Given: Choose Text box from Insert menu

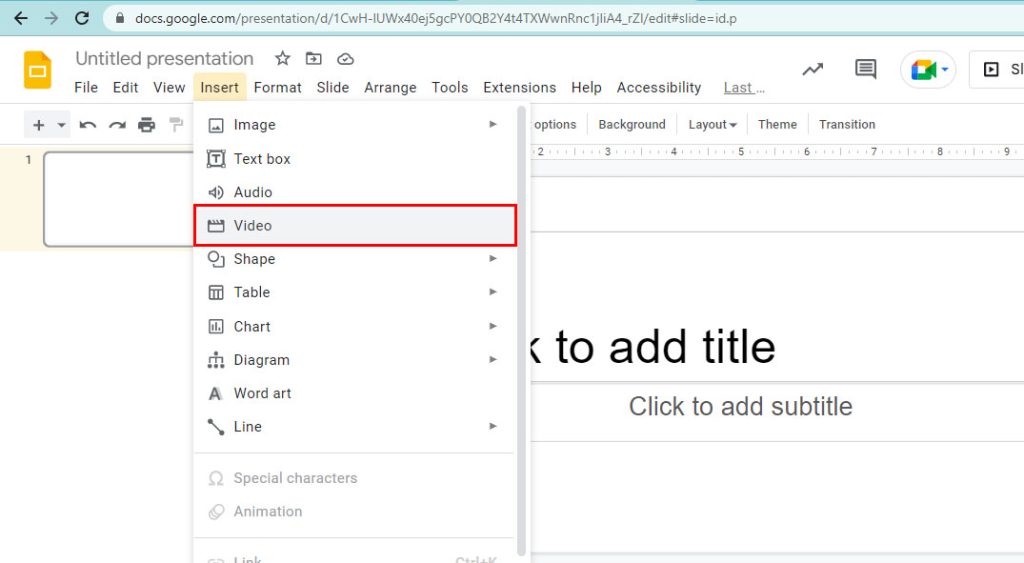Looking at the screenshot, I should (x=262, y=159).
